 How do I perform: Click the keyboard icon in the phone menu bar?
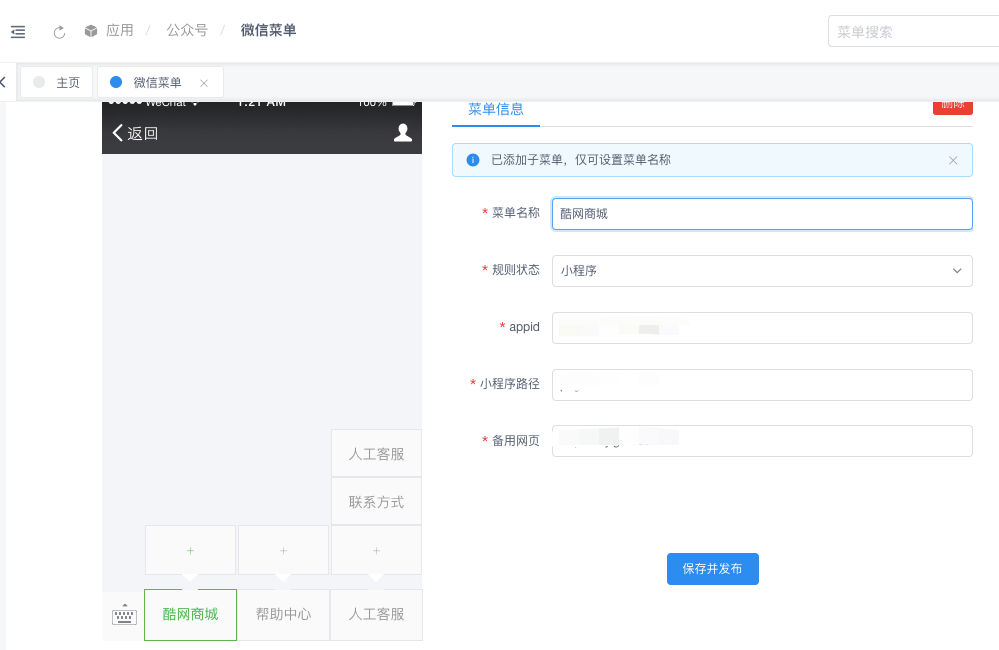124,615
